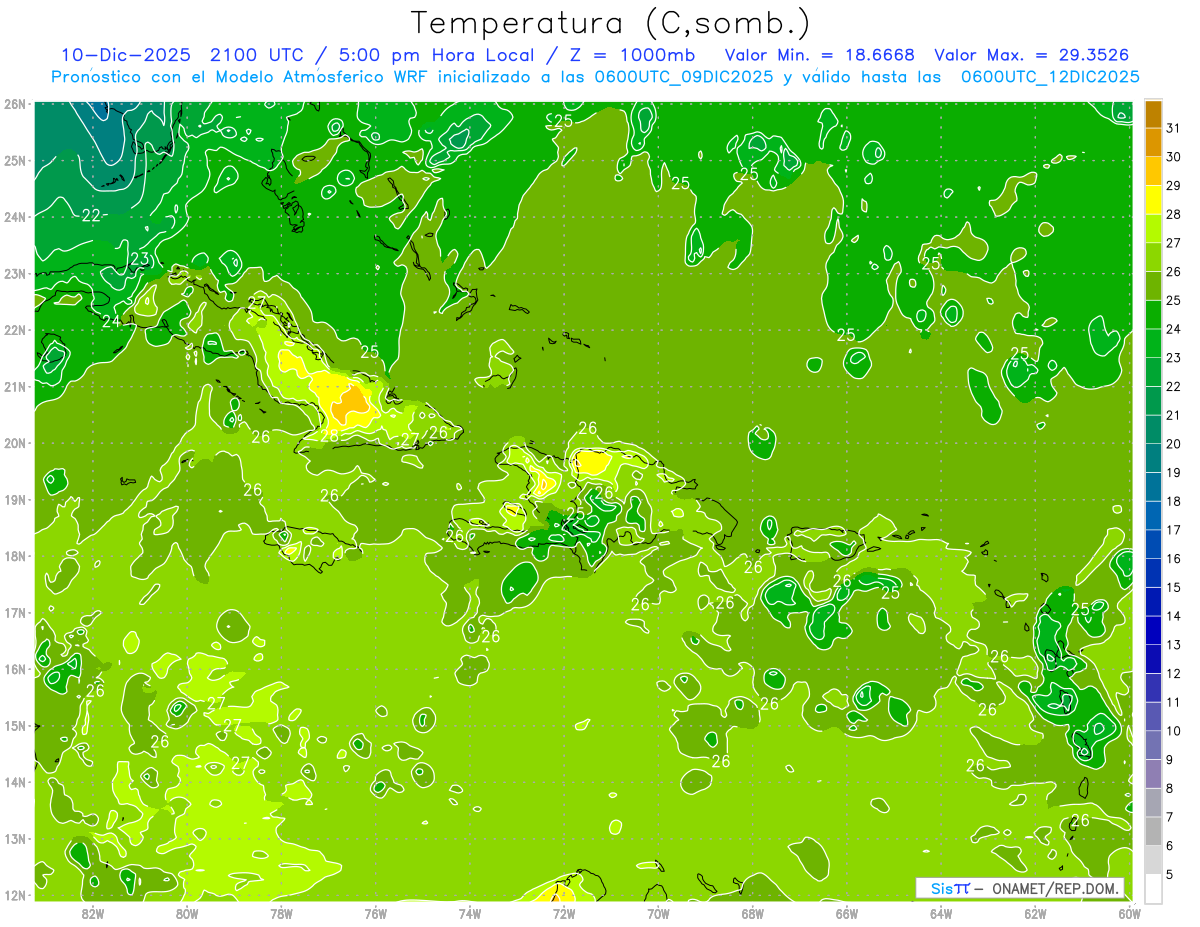Click the contour label "22" on the map

91,215
